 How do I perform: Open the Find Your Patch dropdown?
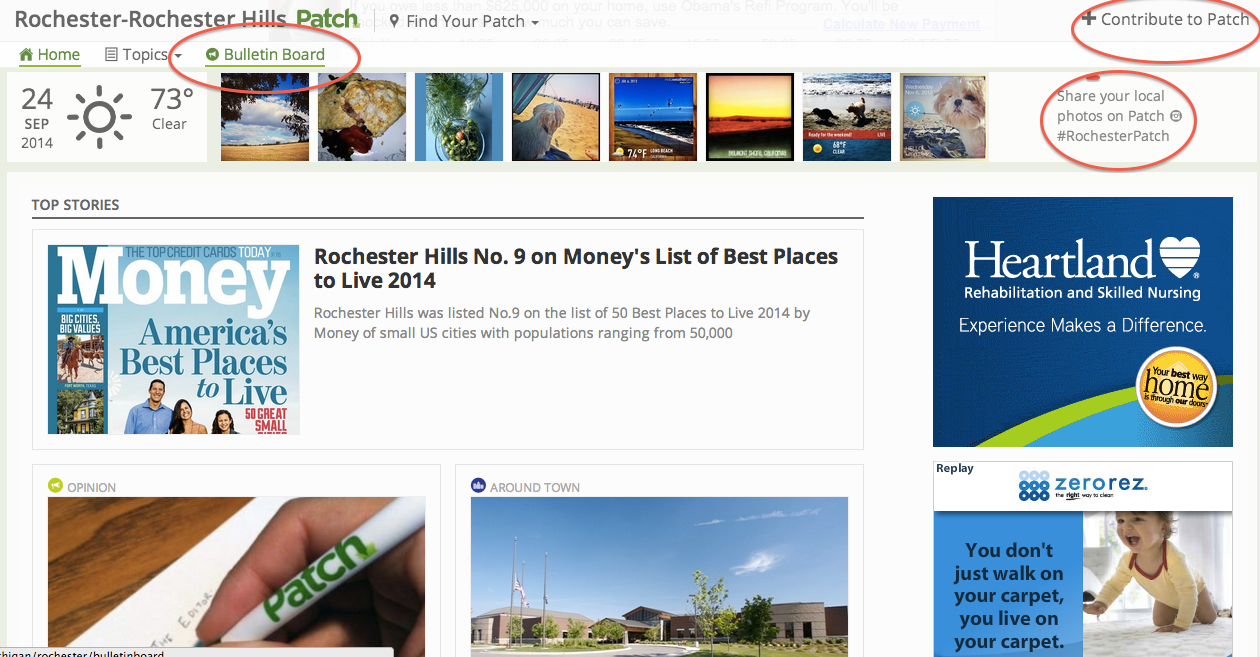464,21
